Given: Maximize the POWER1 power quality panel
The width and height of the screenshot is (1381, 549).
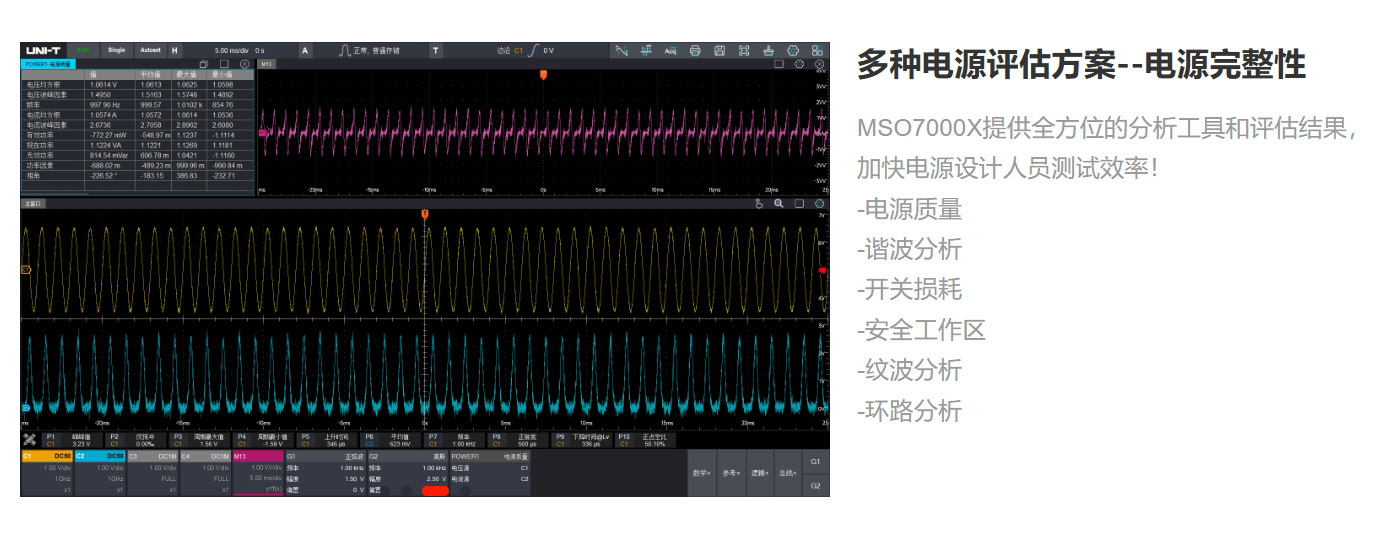Looking at the screenshot, I should pos(224,64).
